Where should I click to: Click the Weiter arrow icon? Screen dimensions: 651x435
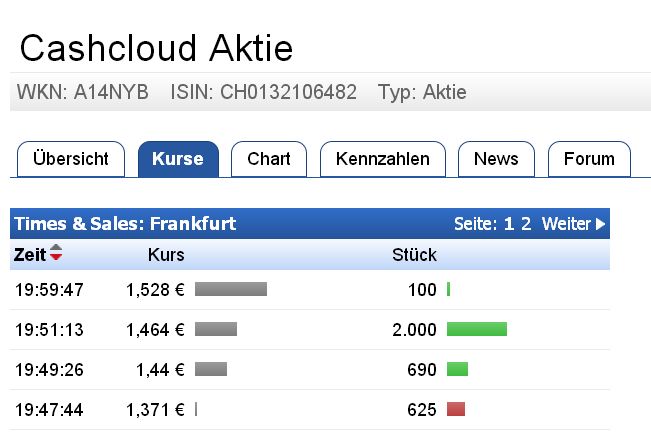click(600, 224)
